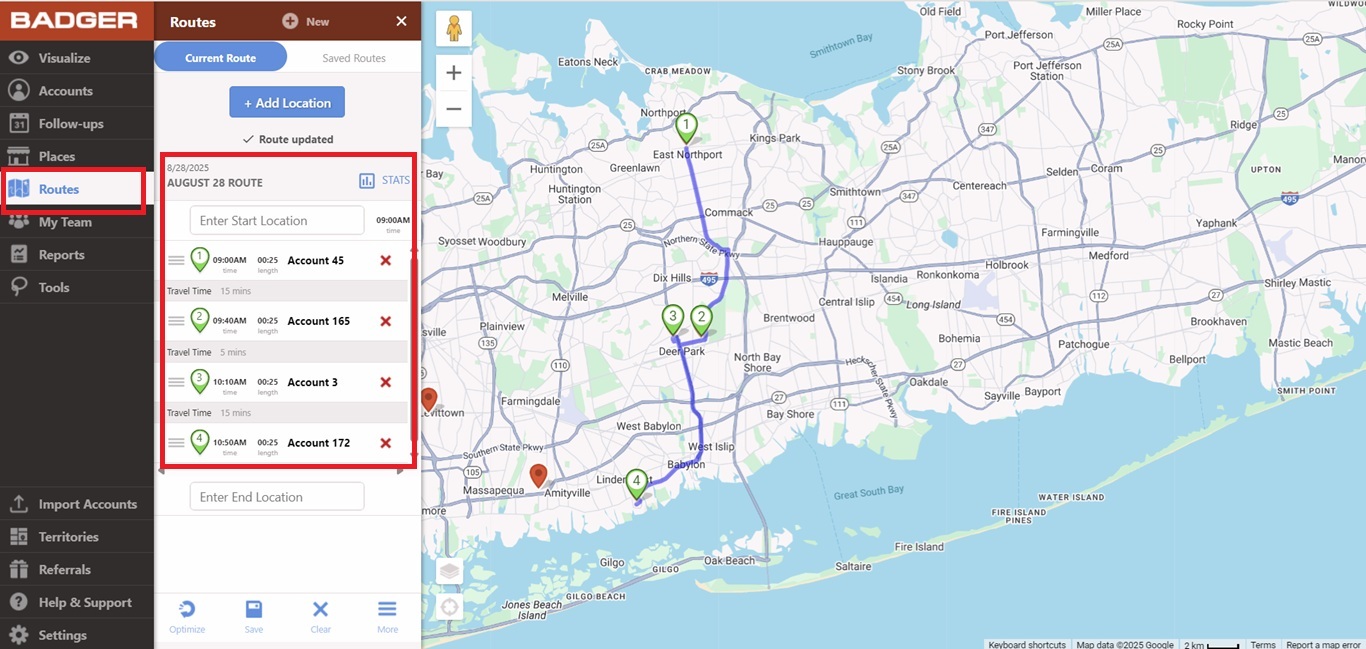Screen dimensions: 1366x649
Task: Click the Add Location button
Action: click(x=287, y=103)
